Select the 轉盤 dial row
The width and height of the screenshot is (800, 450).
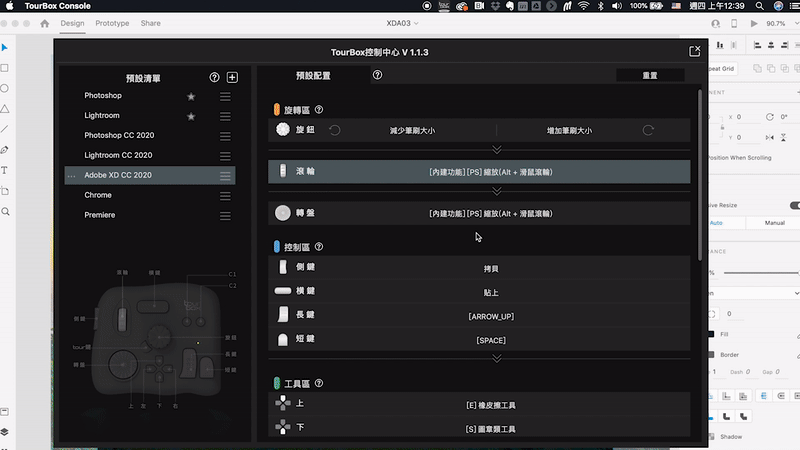point(479,213)
